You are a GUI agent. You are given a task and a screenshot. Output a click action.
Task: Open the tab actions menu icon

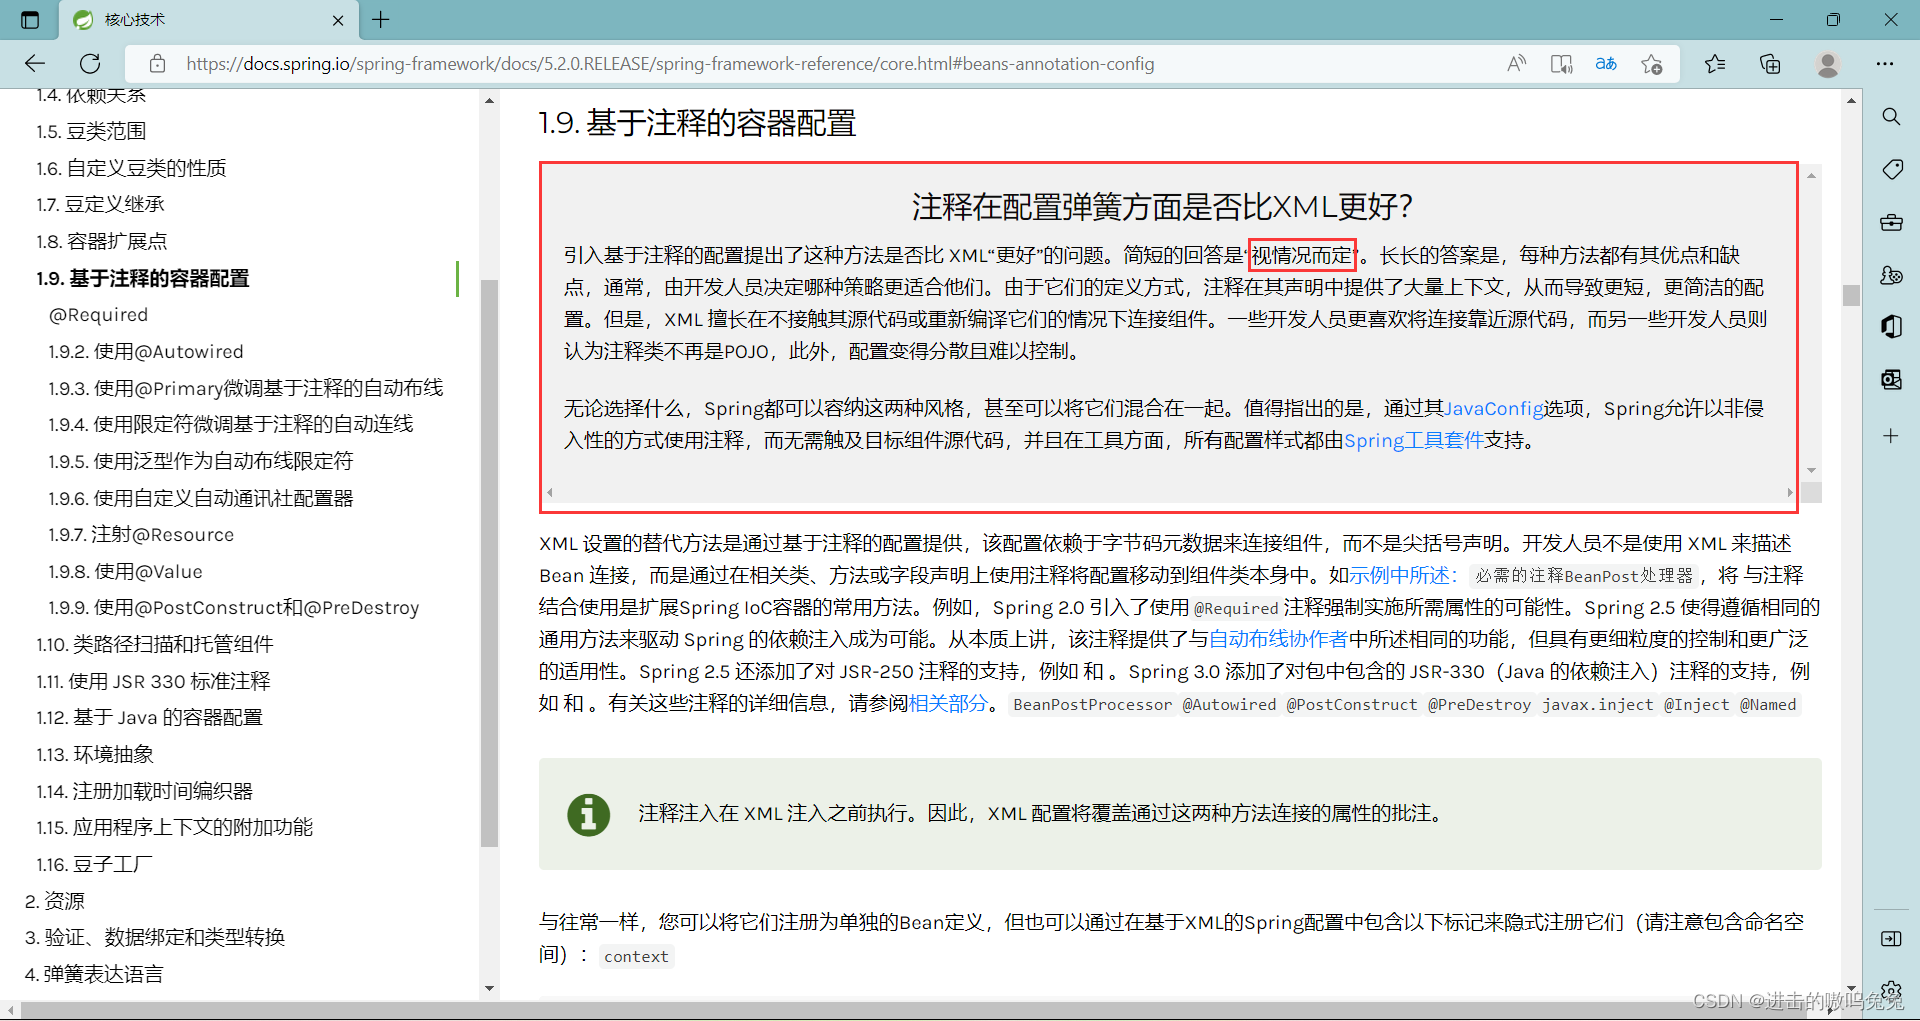pyautogui.click(x=30, y=19)
